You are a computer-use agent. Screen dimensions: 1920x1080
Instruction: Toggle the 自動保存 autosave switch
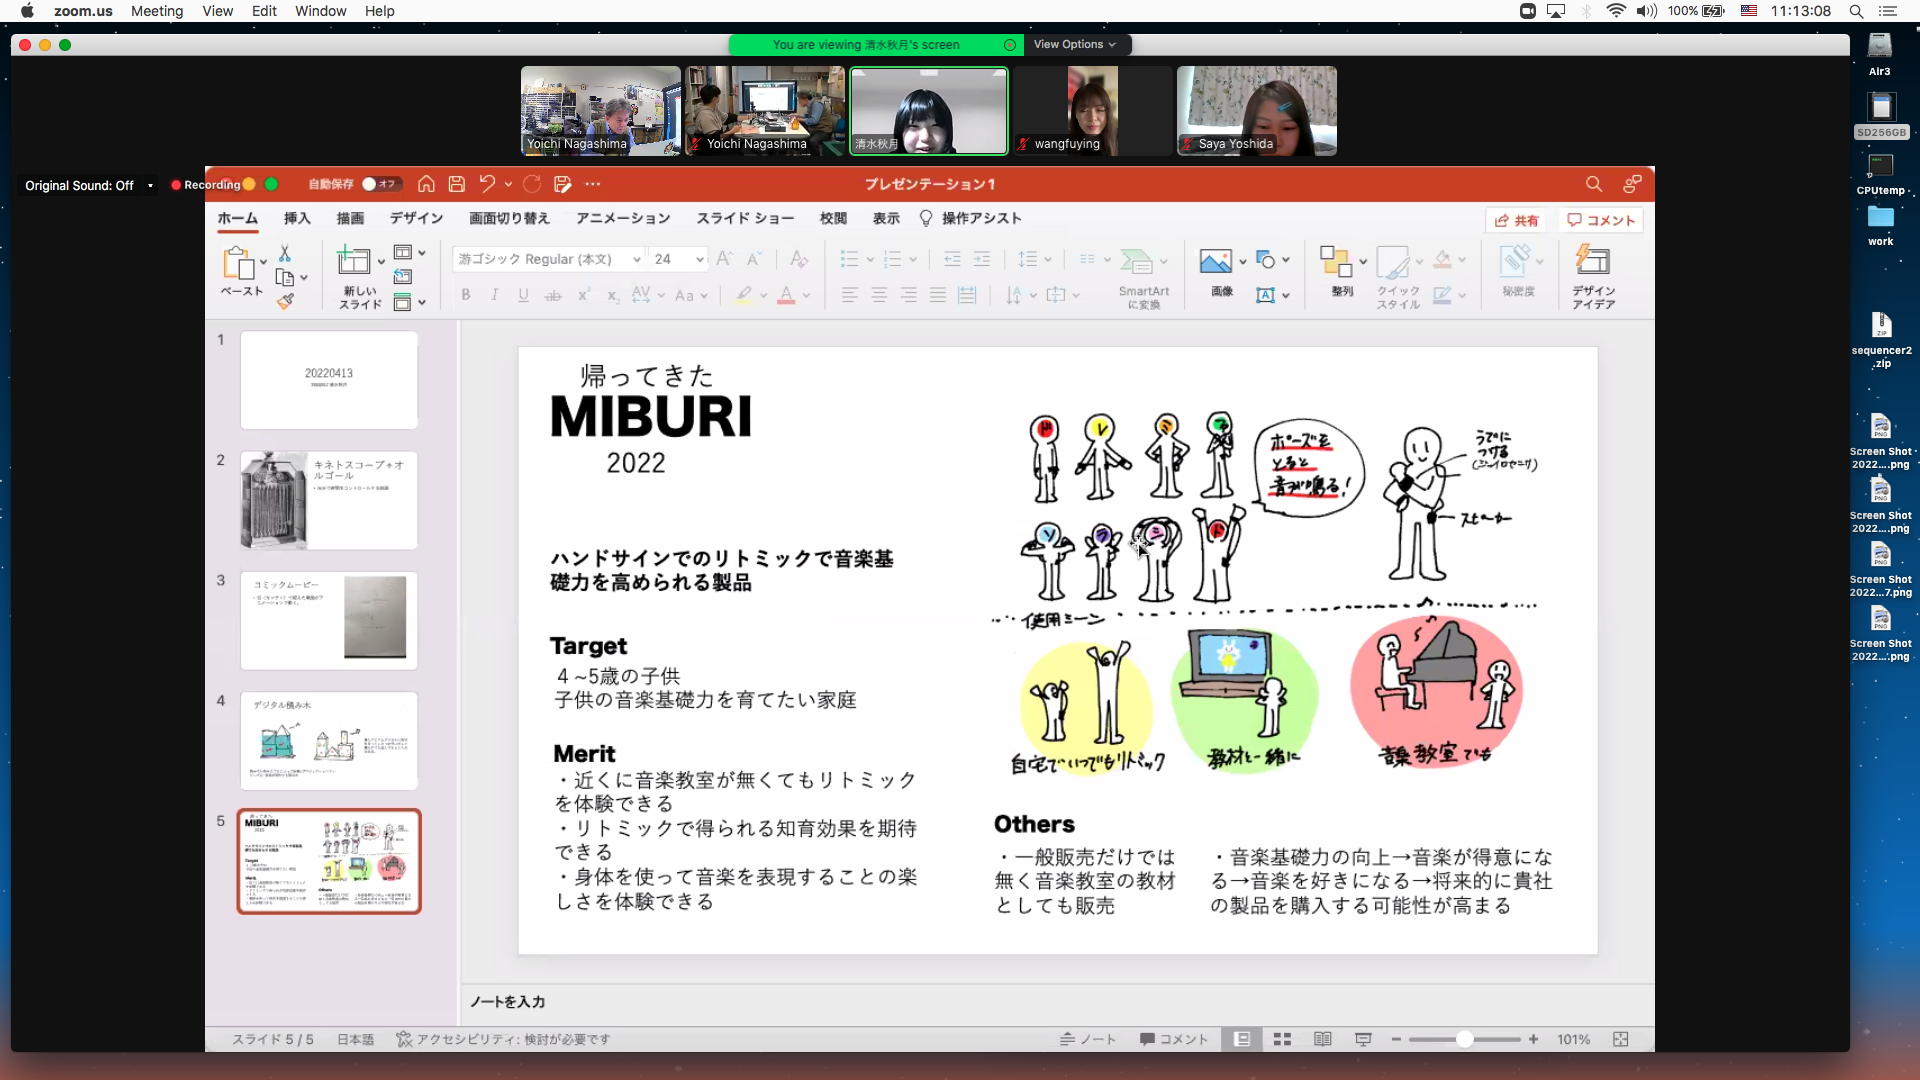coord(380,184)
